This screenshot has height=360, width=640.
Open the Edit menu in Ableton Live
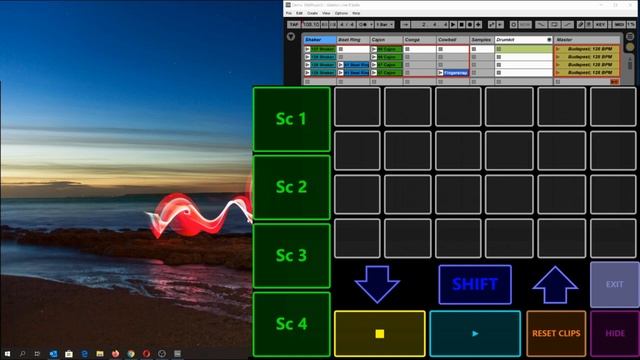pos(299,13)
